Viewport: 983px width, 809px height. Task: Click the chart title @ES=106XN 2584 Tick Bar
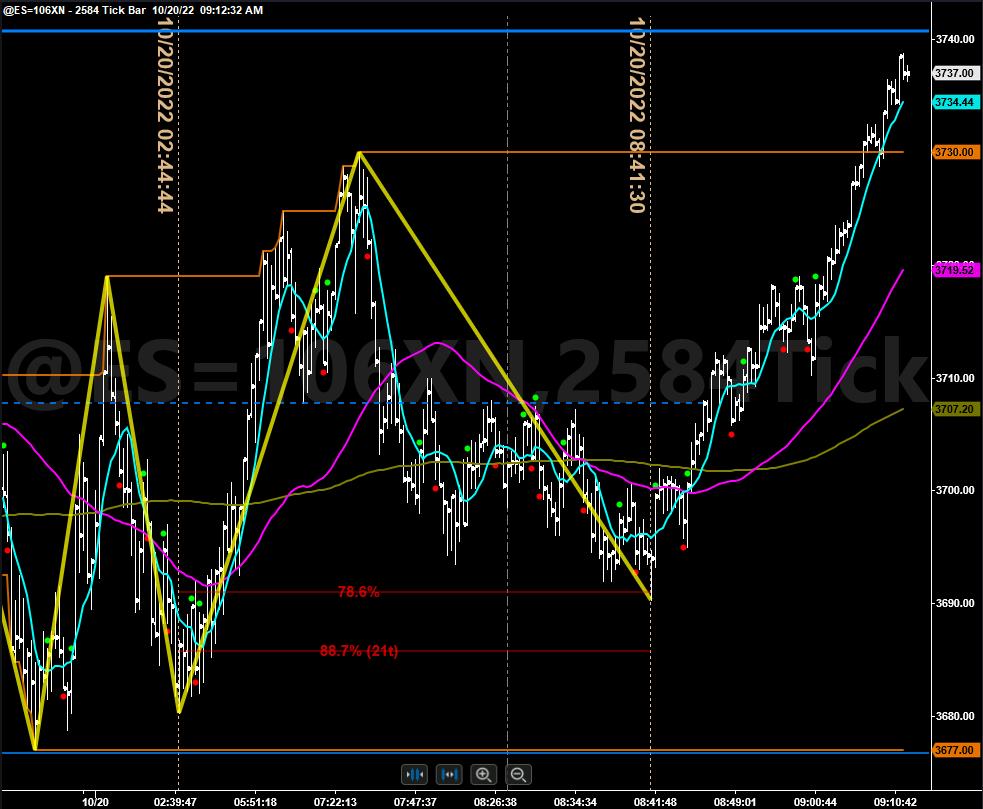click(x=75, y=10)
